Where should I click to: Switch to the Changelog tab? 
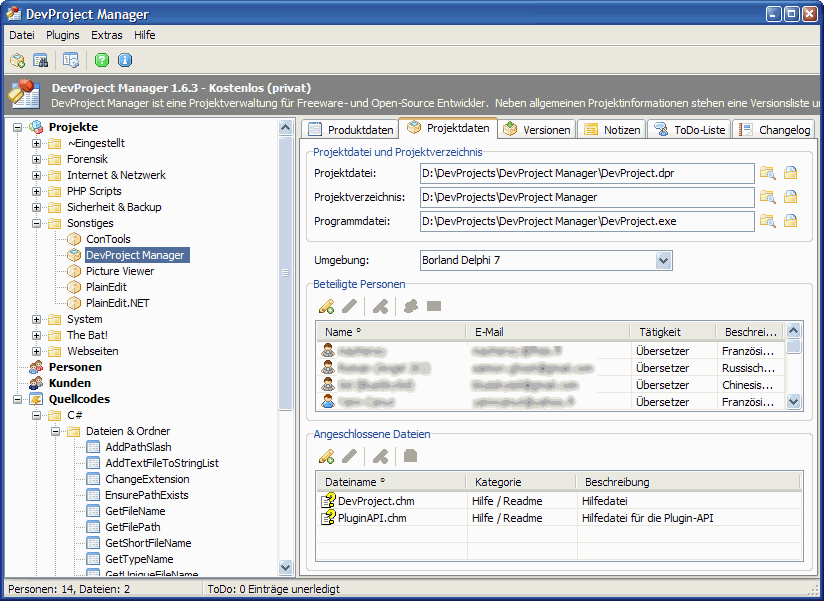(x=774, y=130)
